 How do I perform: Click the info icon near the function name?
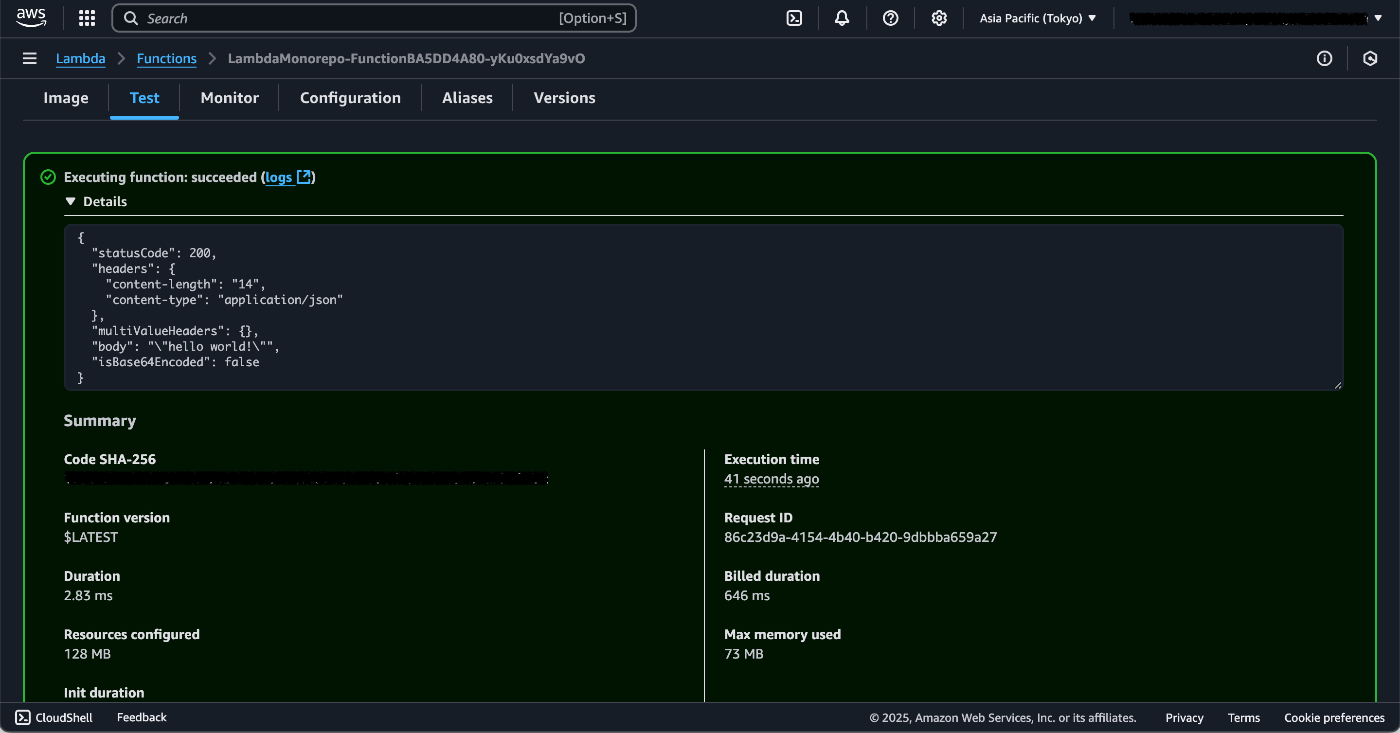click(x=1324, y=58)
